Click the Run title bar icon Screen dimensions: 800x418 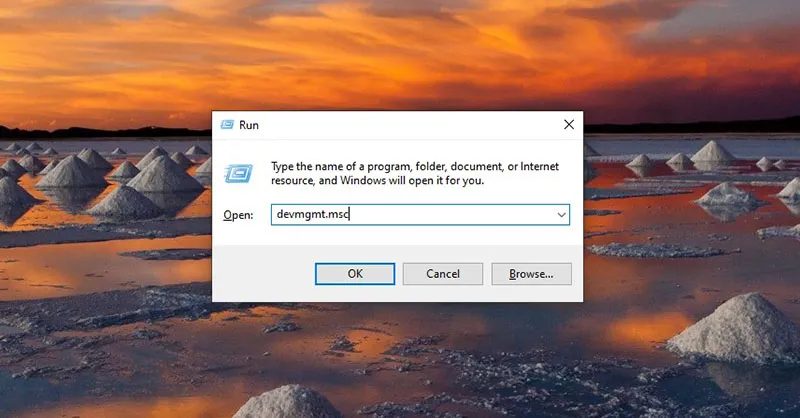coord(227,125)
